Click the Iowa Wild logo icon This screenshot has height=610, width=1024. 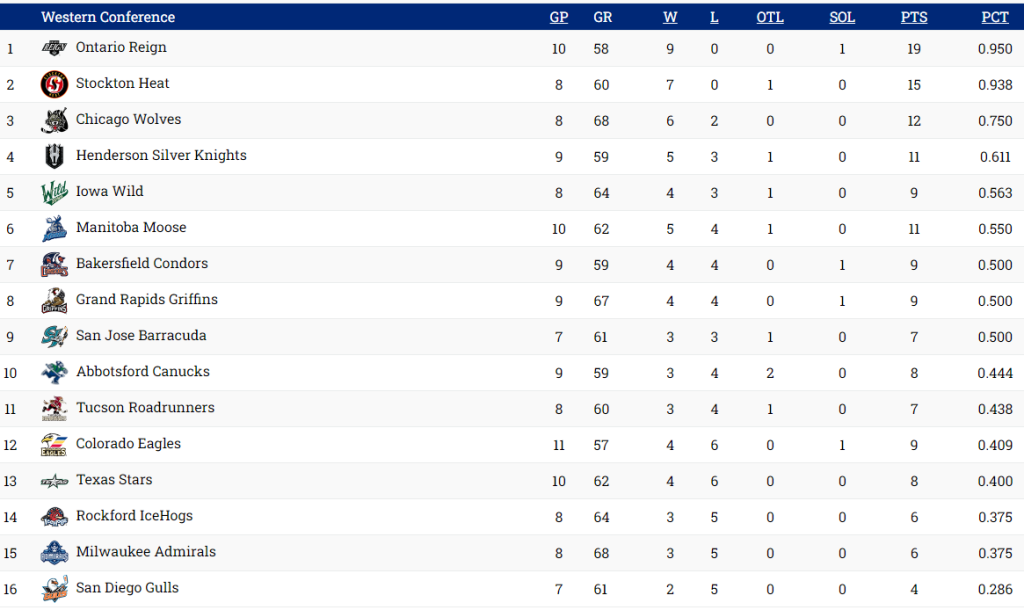pyautogui.click(x=54, y=193)
